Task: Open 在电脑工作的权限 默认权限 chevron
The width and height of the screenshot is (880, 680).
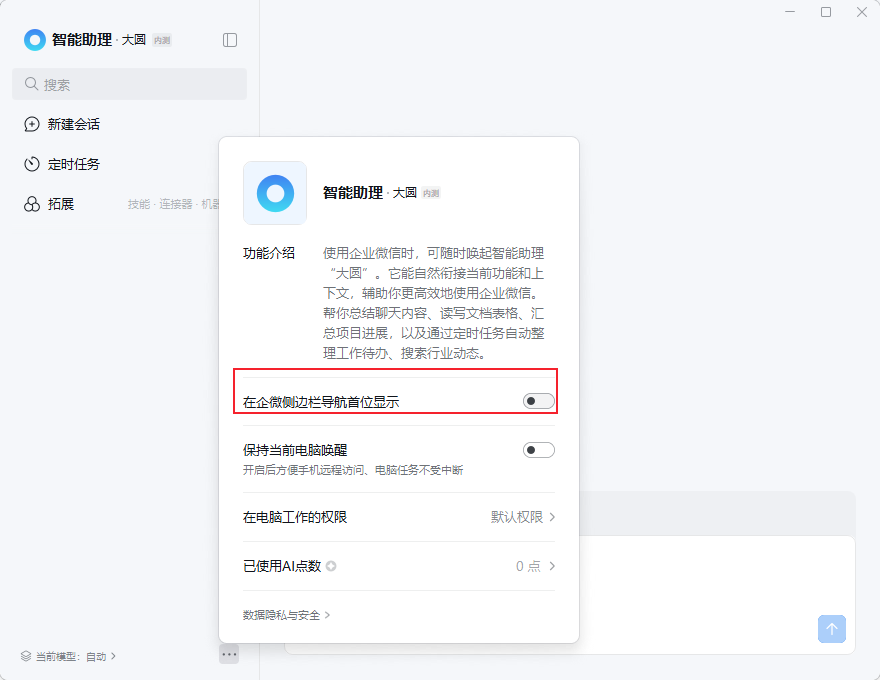Action: tap(552, 517)
